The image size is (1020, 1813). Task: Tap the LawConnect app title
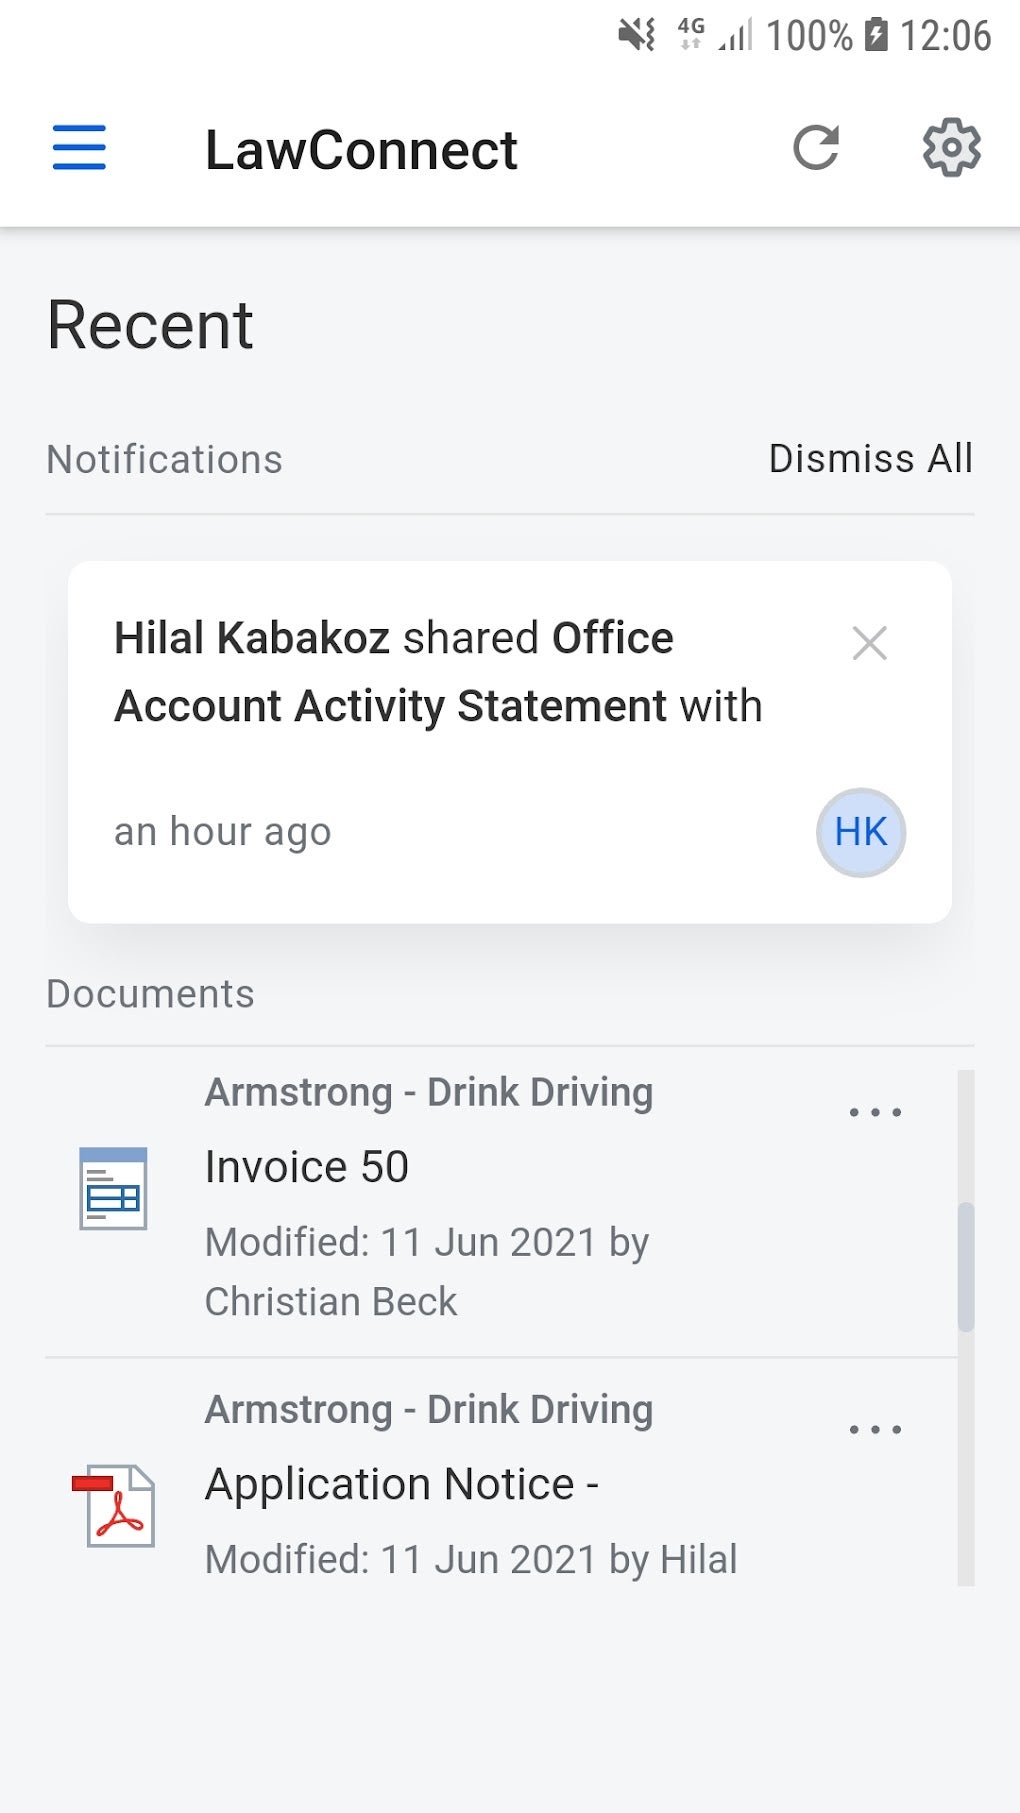(361, 150)
